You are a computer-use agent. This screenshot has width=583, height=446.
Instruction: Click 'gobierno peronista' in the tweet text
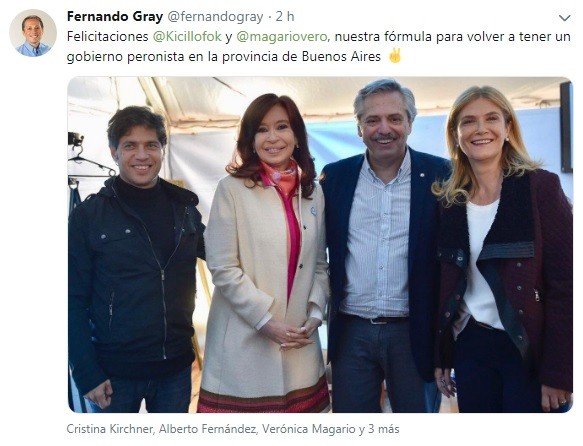125,56
